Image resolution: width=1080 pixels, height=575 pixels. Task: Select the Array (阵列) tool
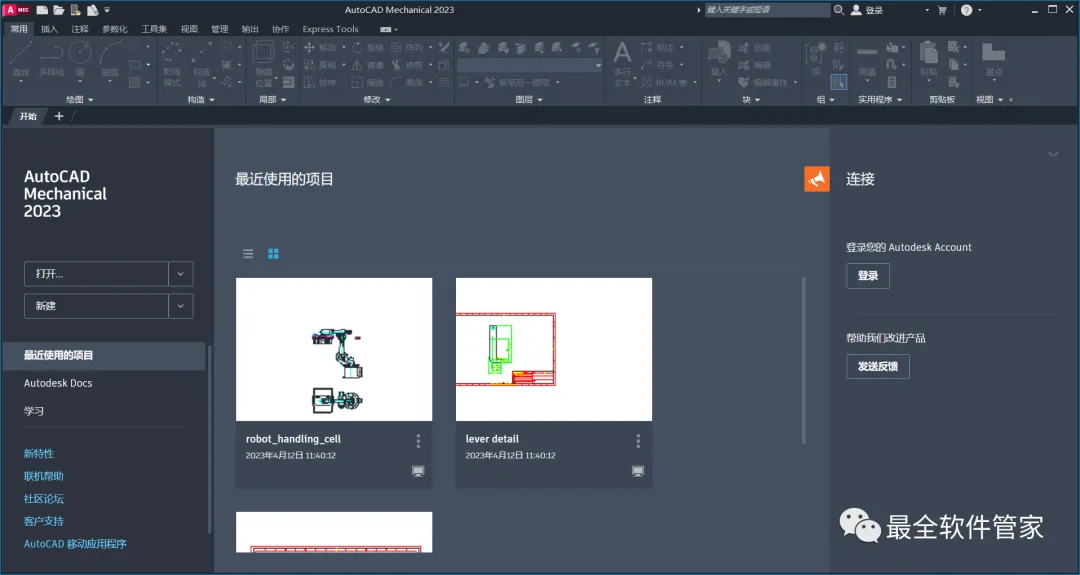(407, 48)
